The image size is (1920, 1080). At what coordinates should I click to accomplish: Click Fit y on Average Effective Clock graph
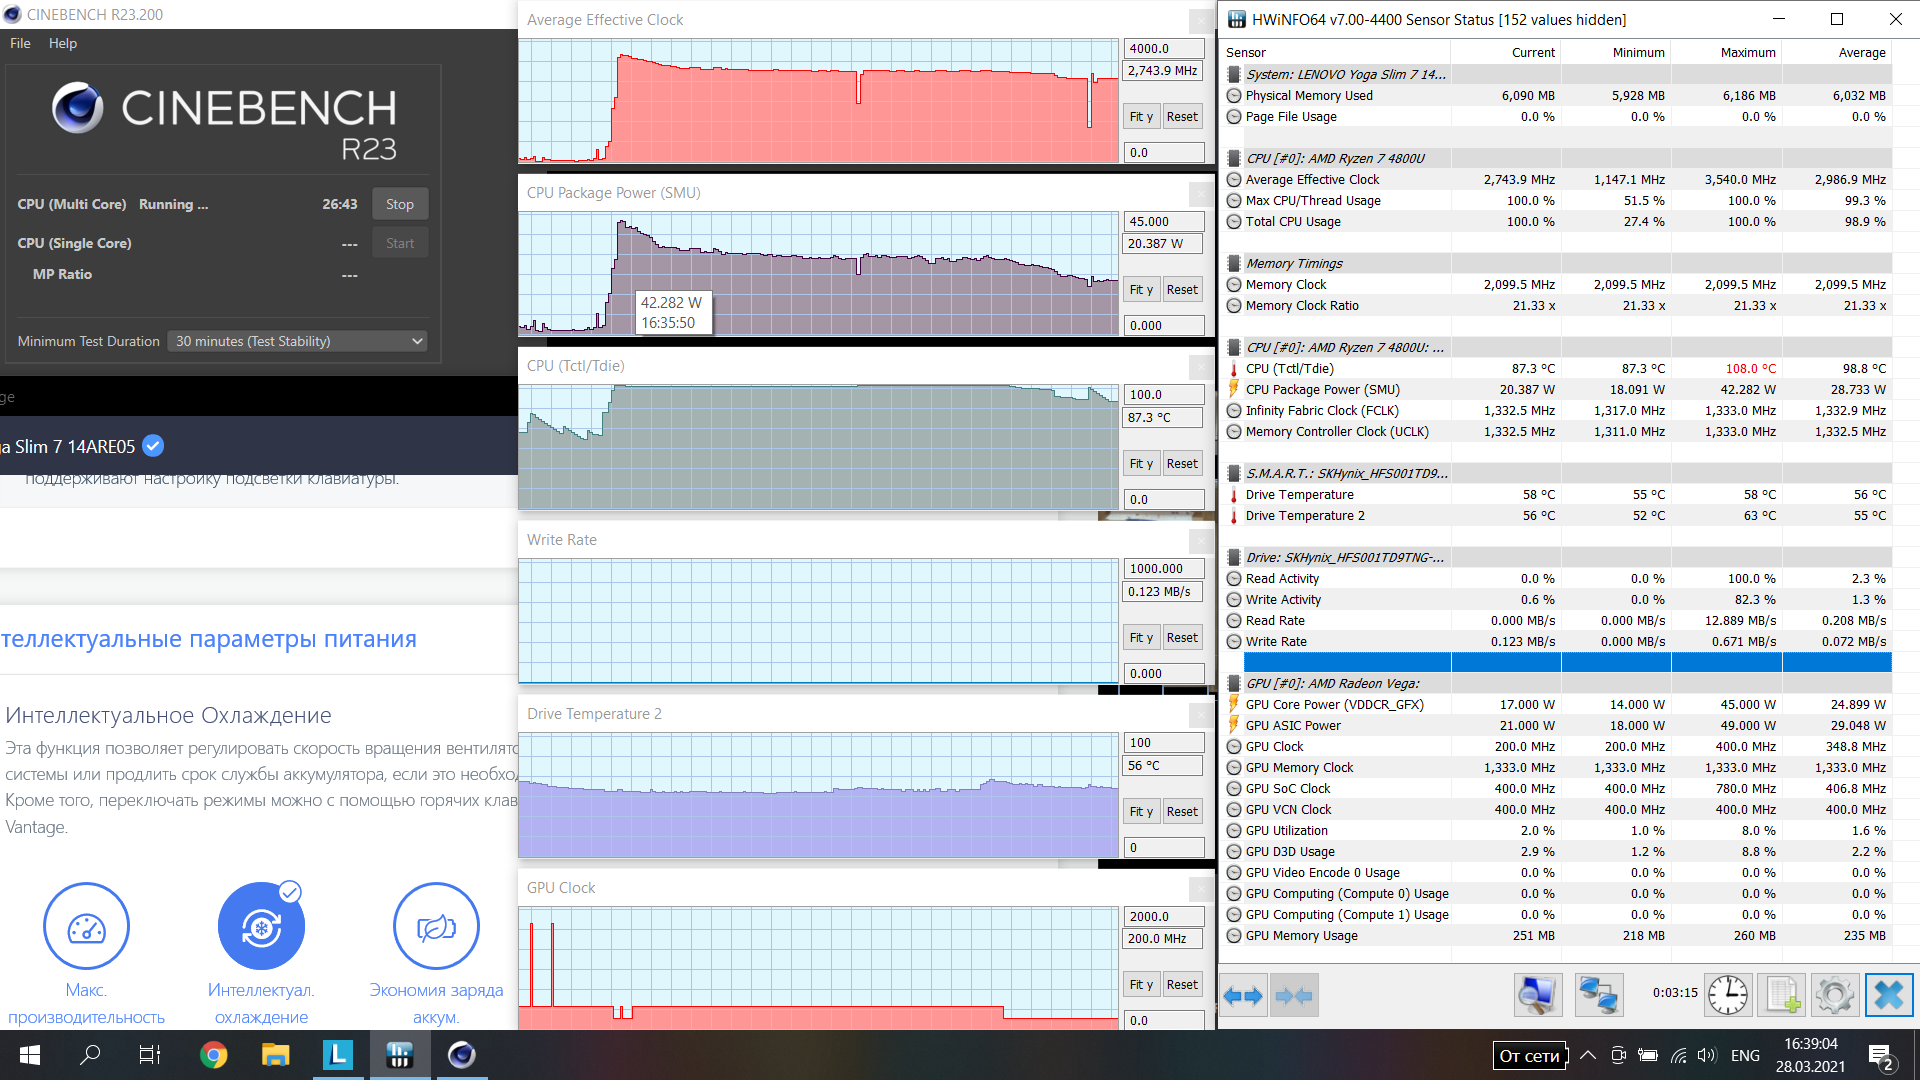click(x=1141, y=116)
